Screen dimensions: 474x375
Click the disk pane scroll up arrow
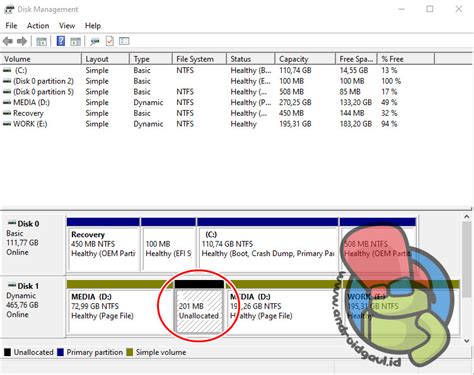pos(467,217)
